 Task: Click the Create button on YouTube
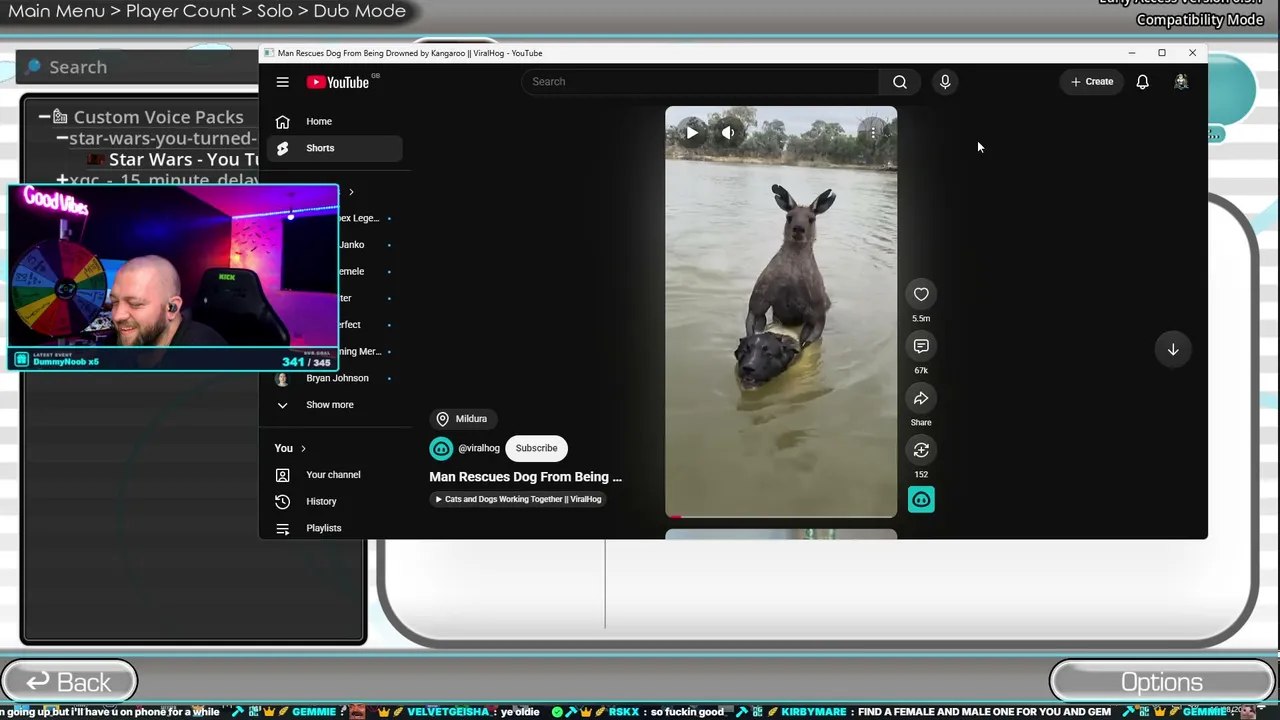pyautogui.click(x=1092, y=82)
